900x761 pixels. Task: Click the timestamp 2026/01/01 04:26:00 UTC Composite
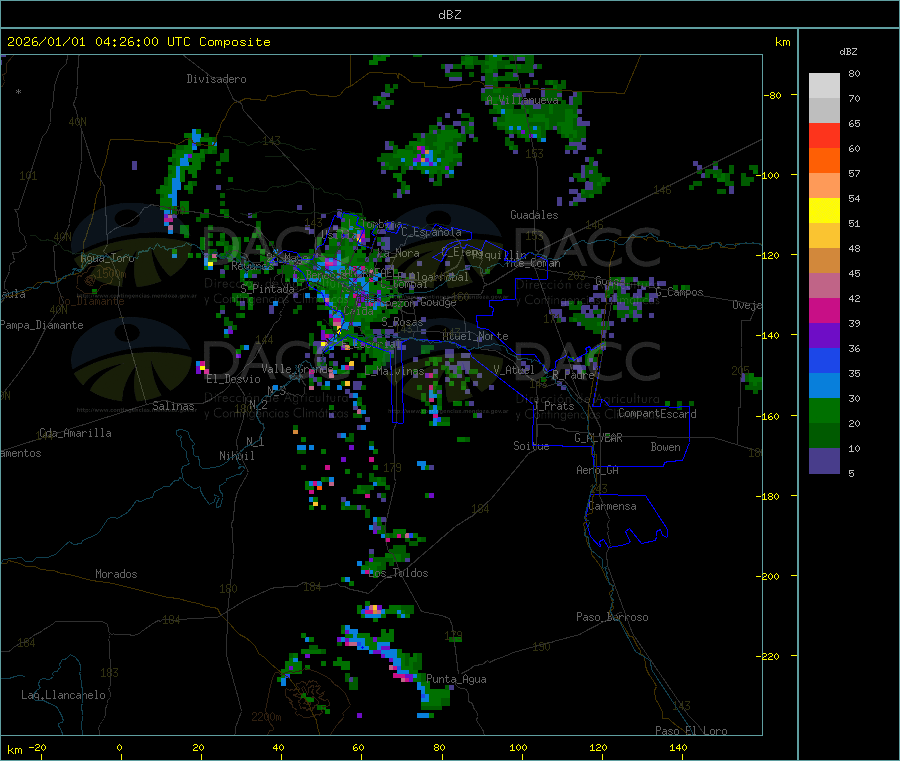coord(138,42)
